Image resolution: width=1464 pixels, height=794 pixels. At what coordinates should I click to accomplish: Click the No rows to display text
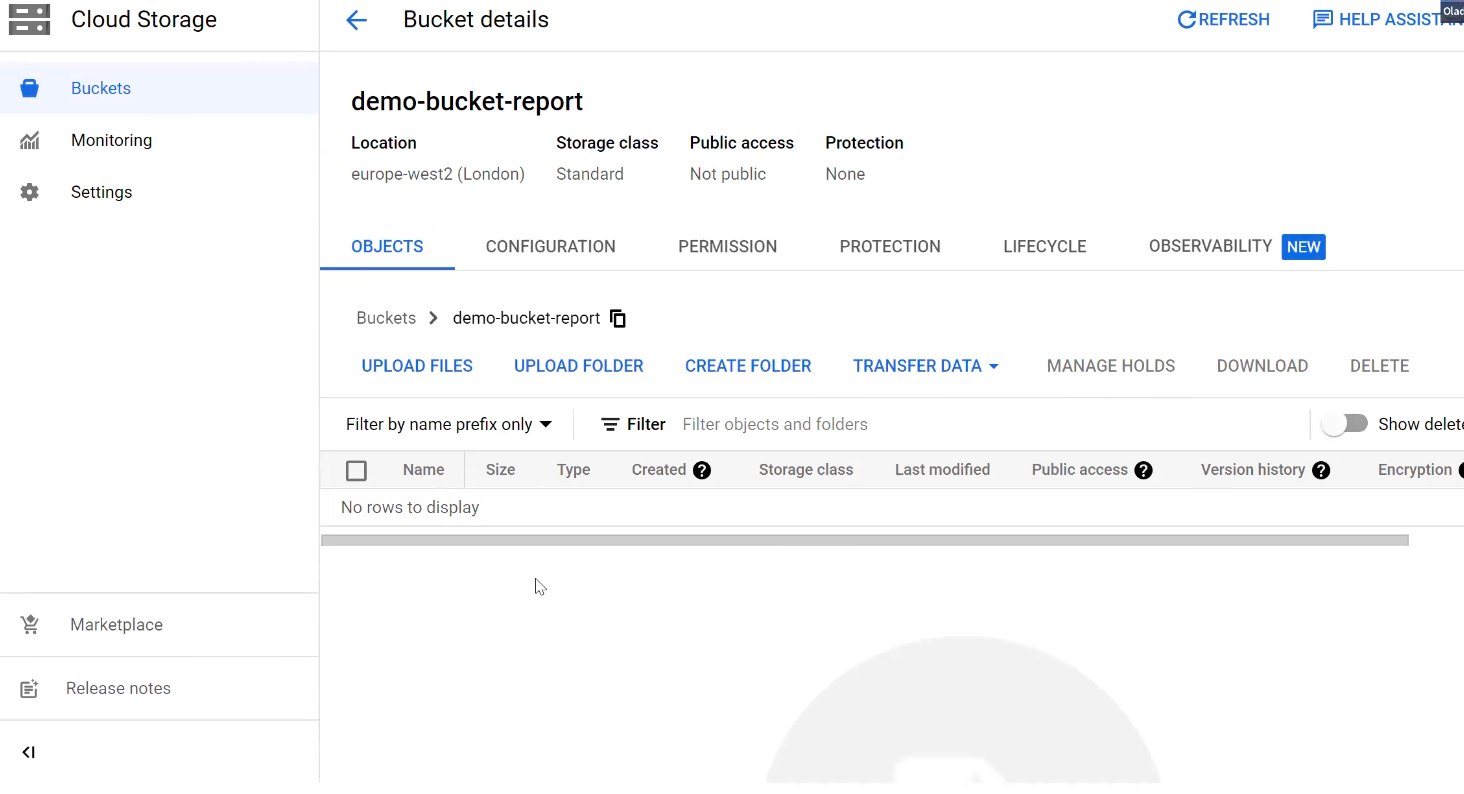click(x=410, y=507)
